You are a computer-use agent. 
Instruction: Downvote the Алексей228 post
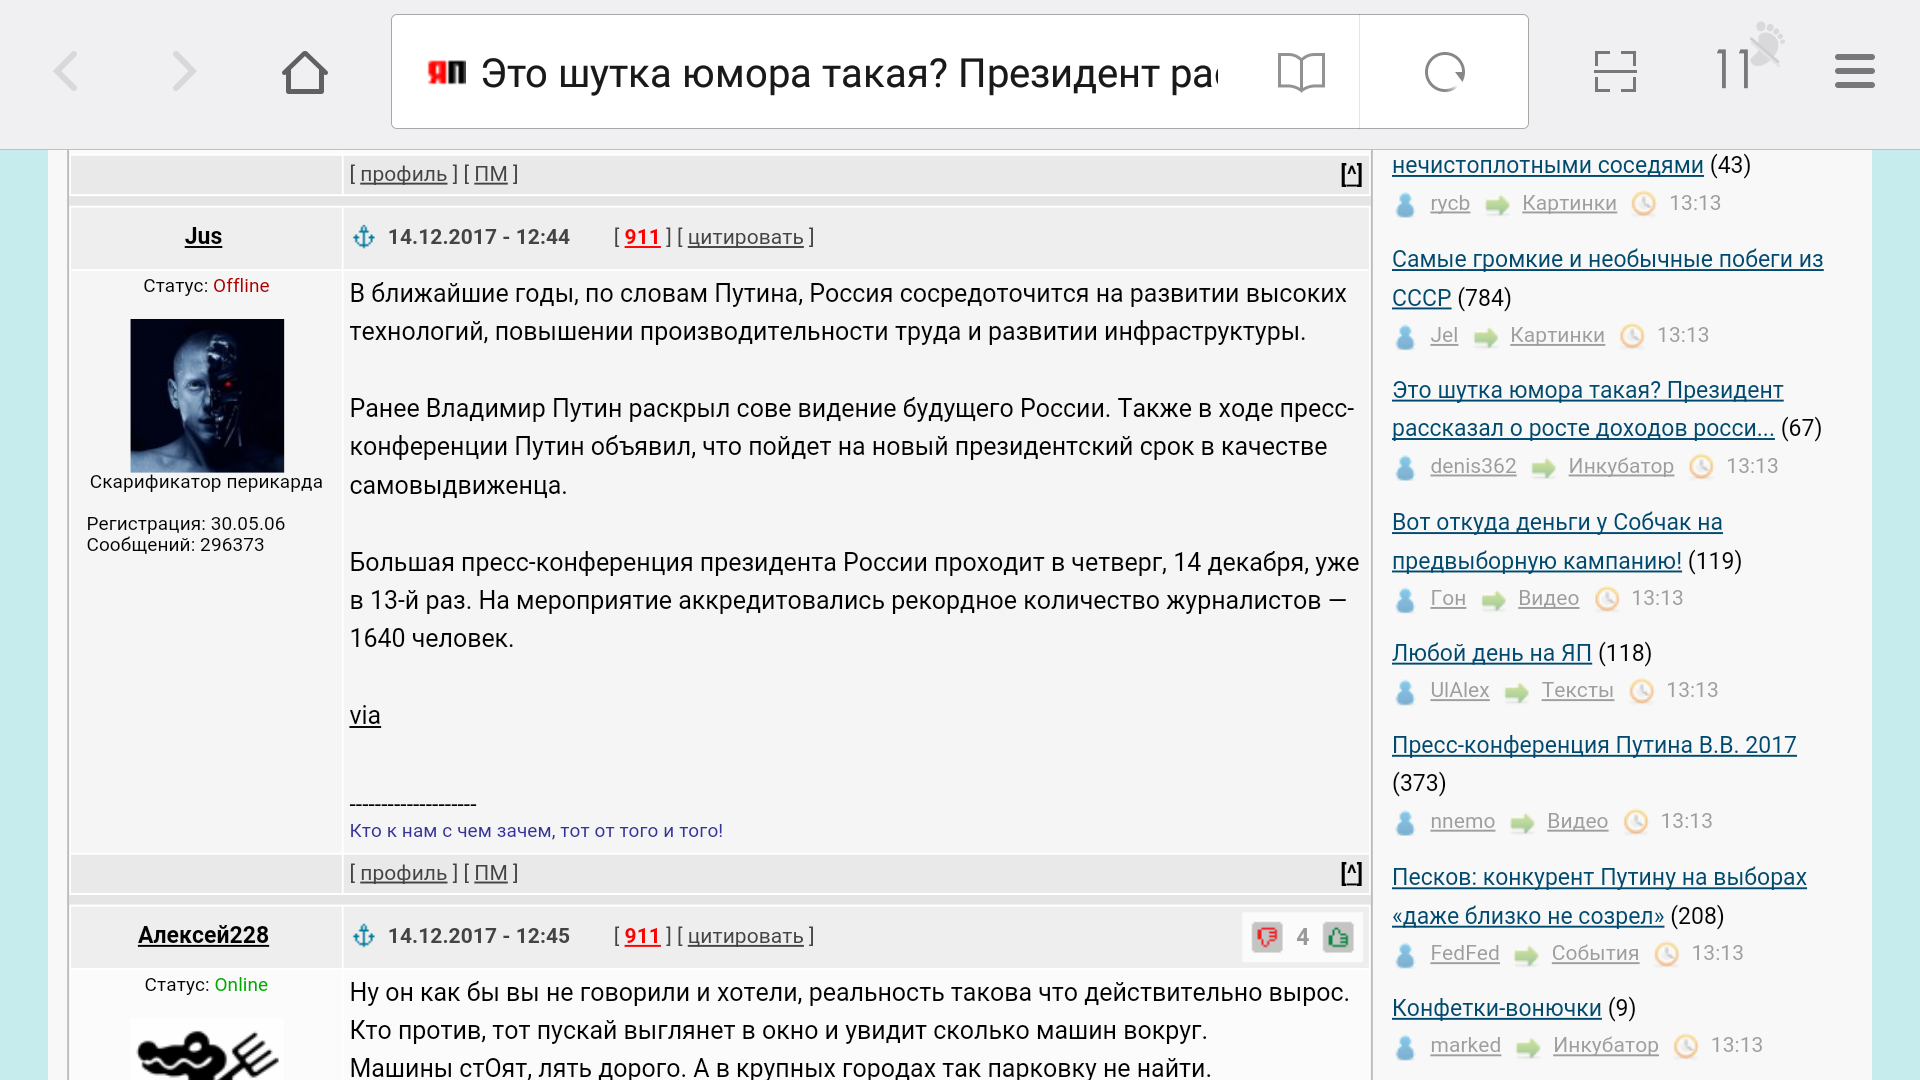(x=1267, y=937)
